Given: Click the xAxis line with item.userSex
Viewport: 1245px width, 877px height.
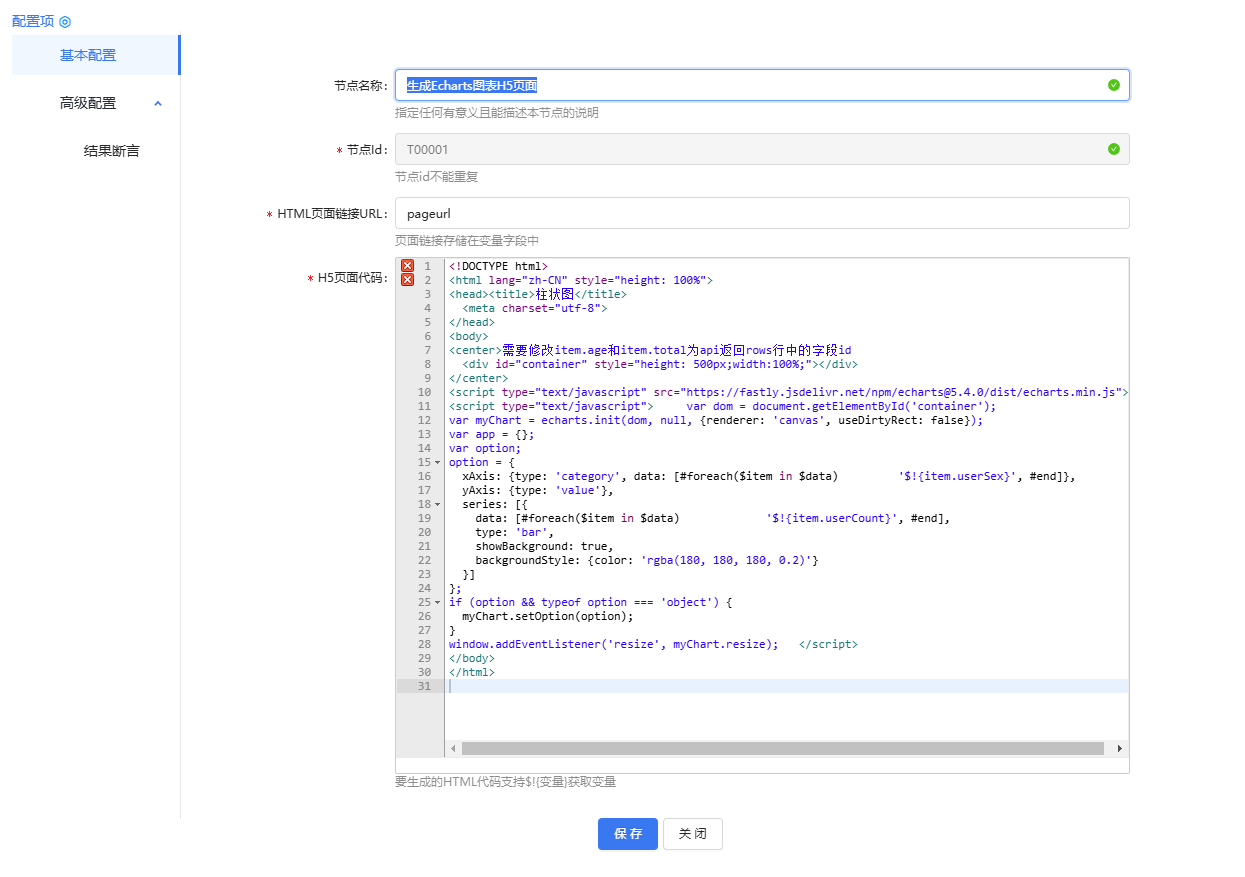Looking at the screenshot, I should [x=769, y=476].
